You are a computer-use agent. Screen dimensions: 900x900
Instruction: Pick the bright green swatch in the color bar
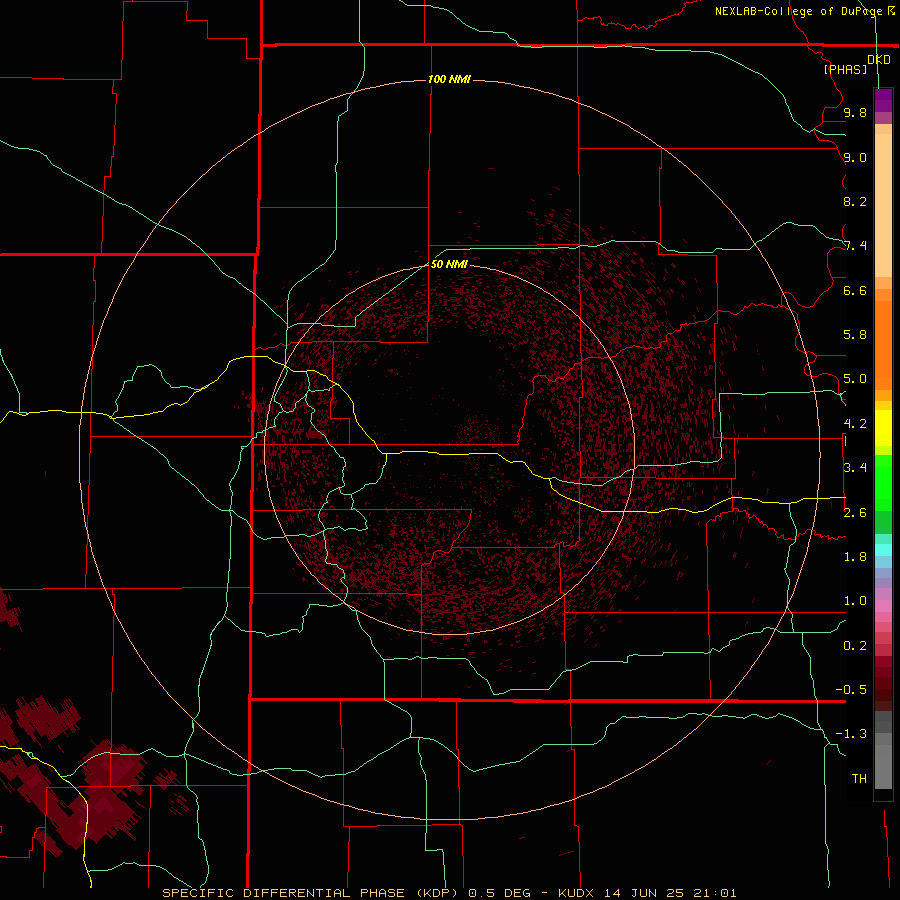[x=883, y=482]
